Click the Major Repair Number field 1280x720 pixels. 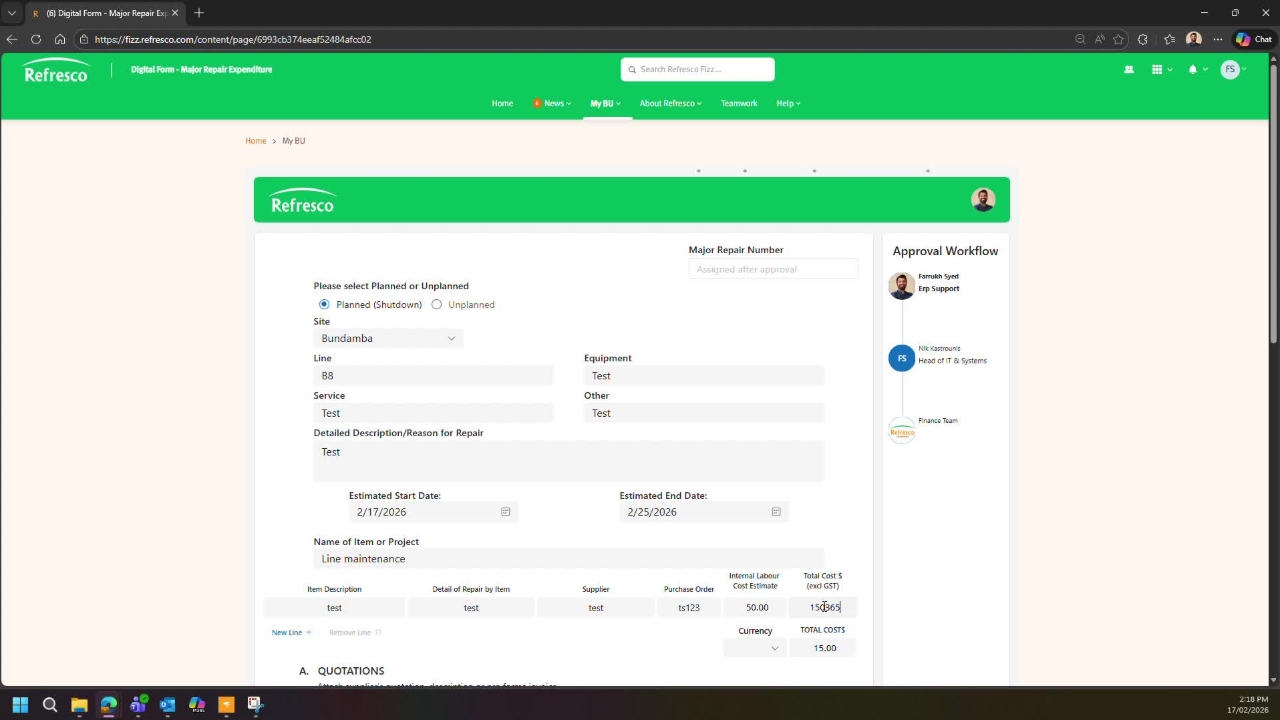pyautogui.click(x=773, y=269)
